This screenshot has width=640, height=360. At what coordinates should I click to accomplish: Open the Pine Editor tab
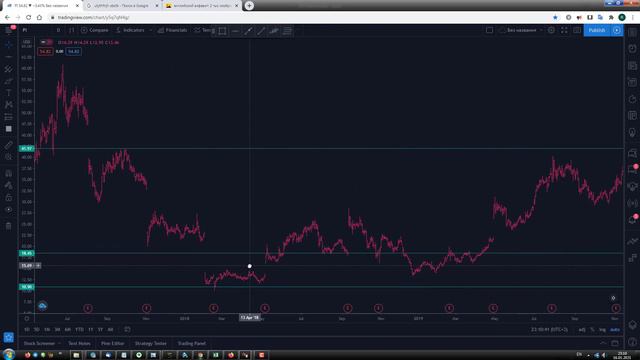[113, 343]
